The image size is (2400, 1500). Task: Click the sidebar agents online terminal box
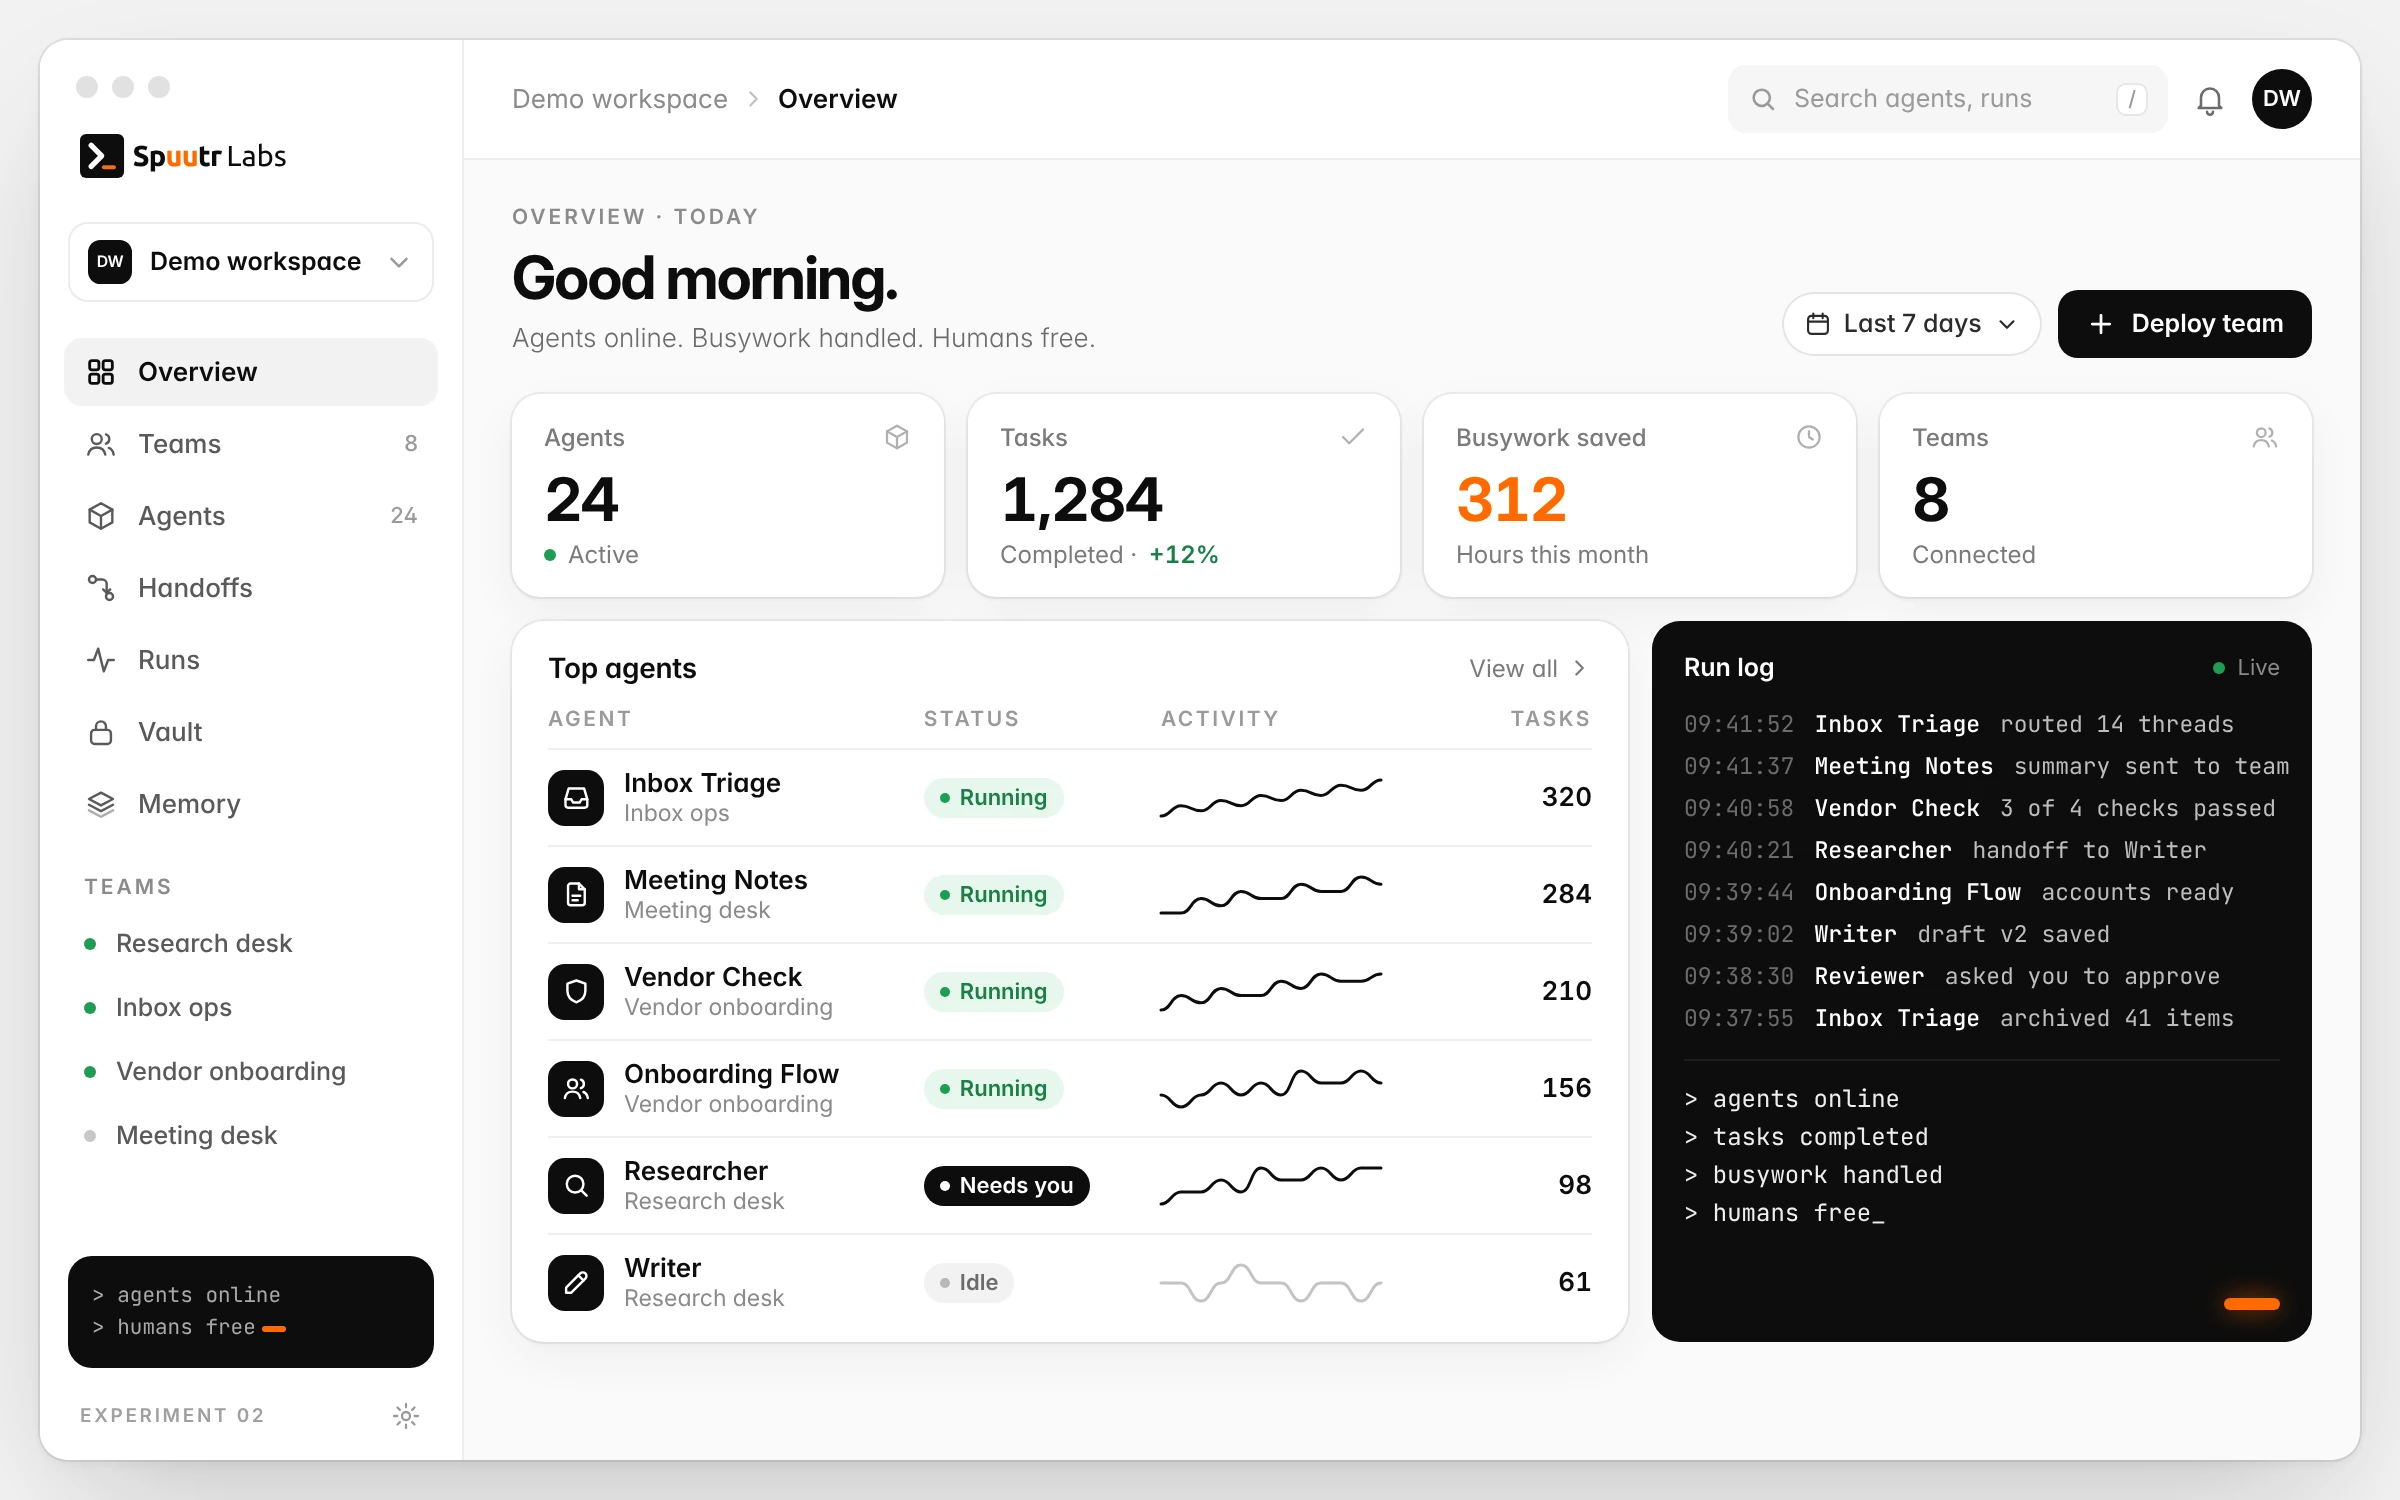(251, 1312)
